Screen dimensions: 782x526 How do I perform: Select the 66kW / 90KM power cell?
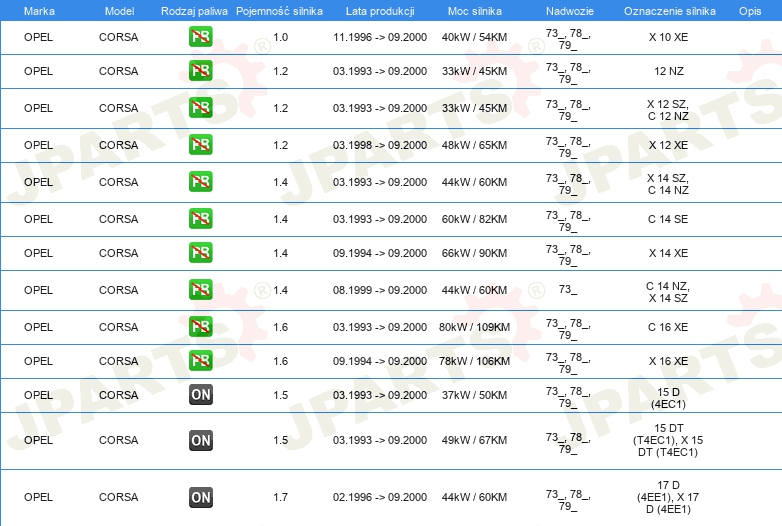[474, 253]
